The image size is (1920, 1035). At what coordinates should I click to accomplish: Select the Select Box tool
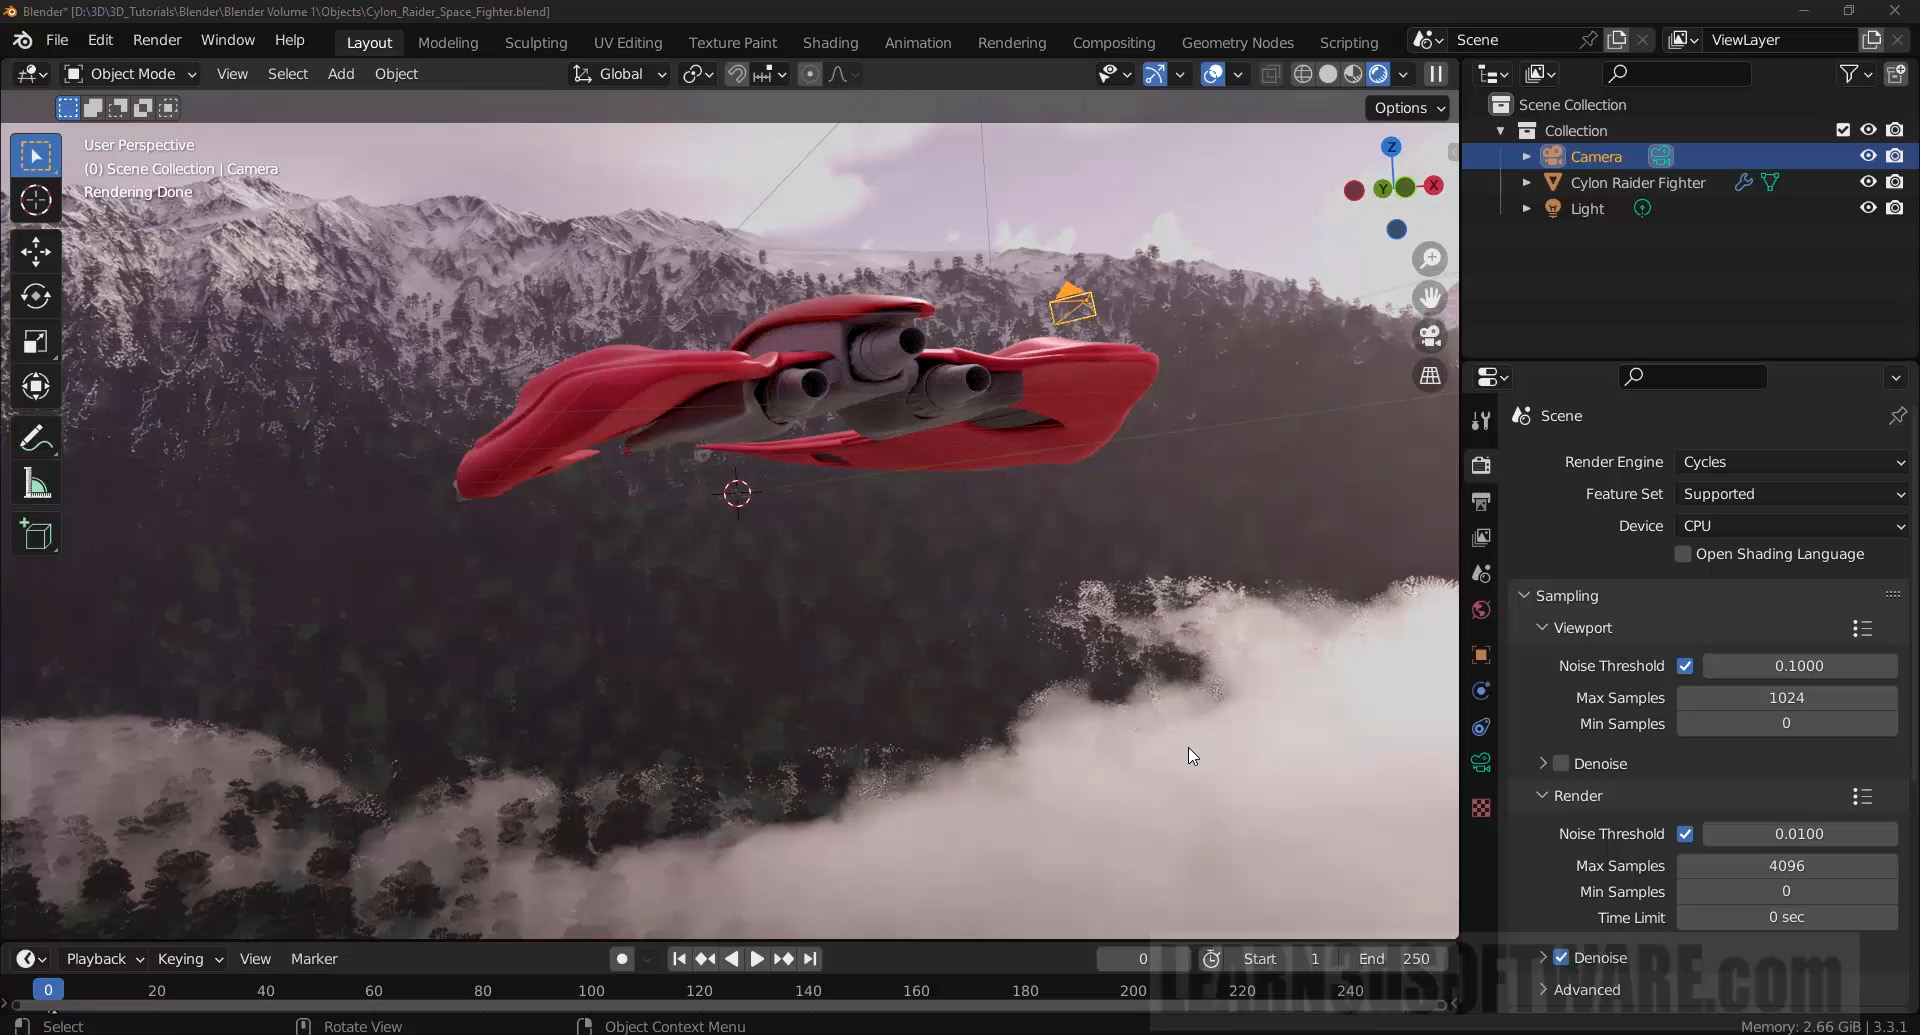pyautogui.click(x=36, y=156)
